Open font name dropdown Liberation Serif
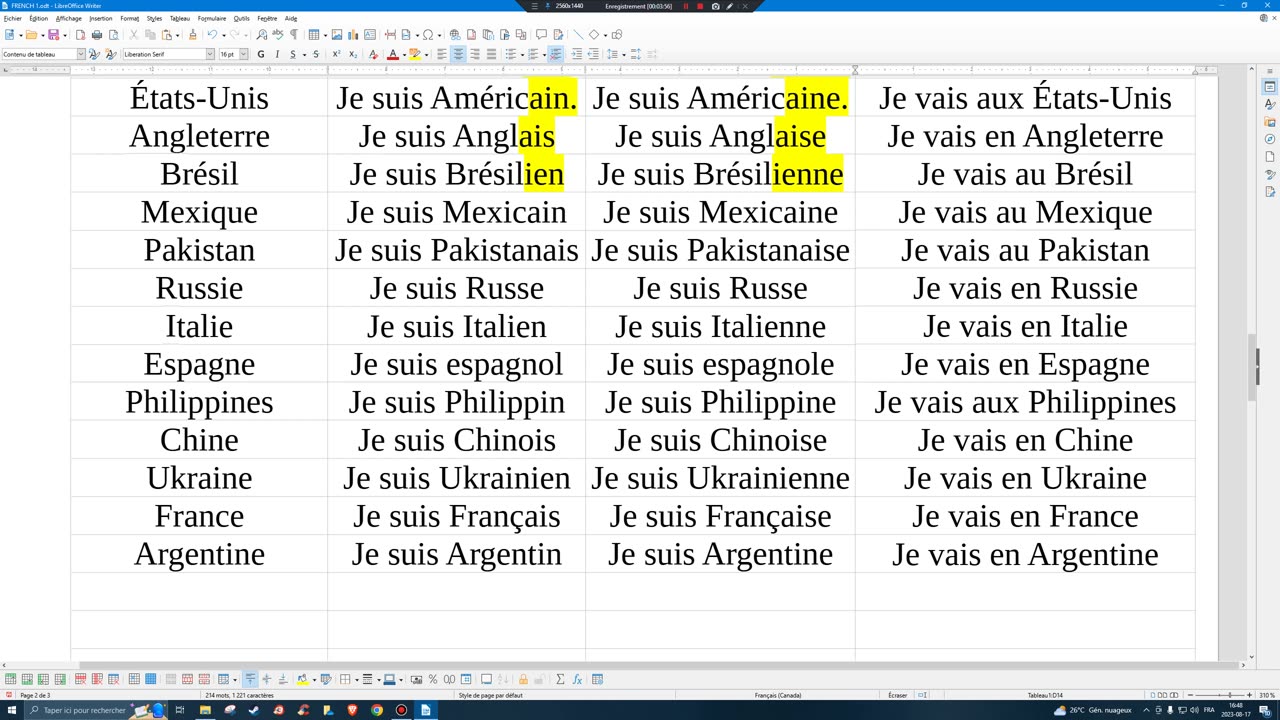The height and width of the screenshot is (720, 1280). coord(210,54)
